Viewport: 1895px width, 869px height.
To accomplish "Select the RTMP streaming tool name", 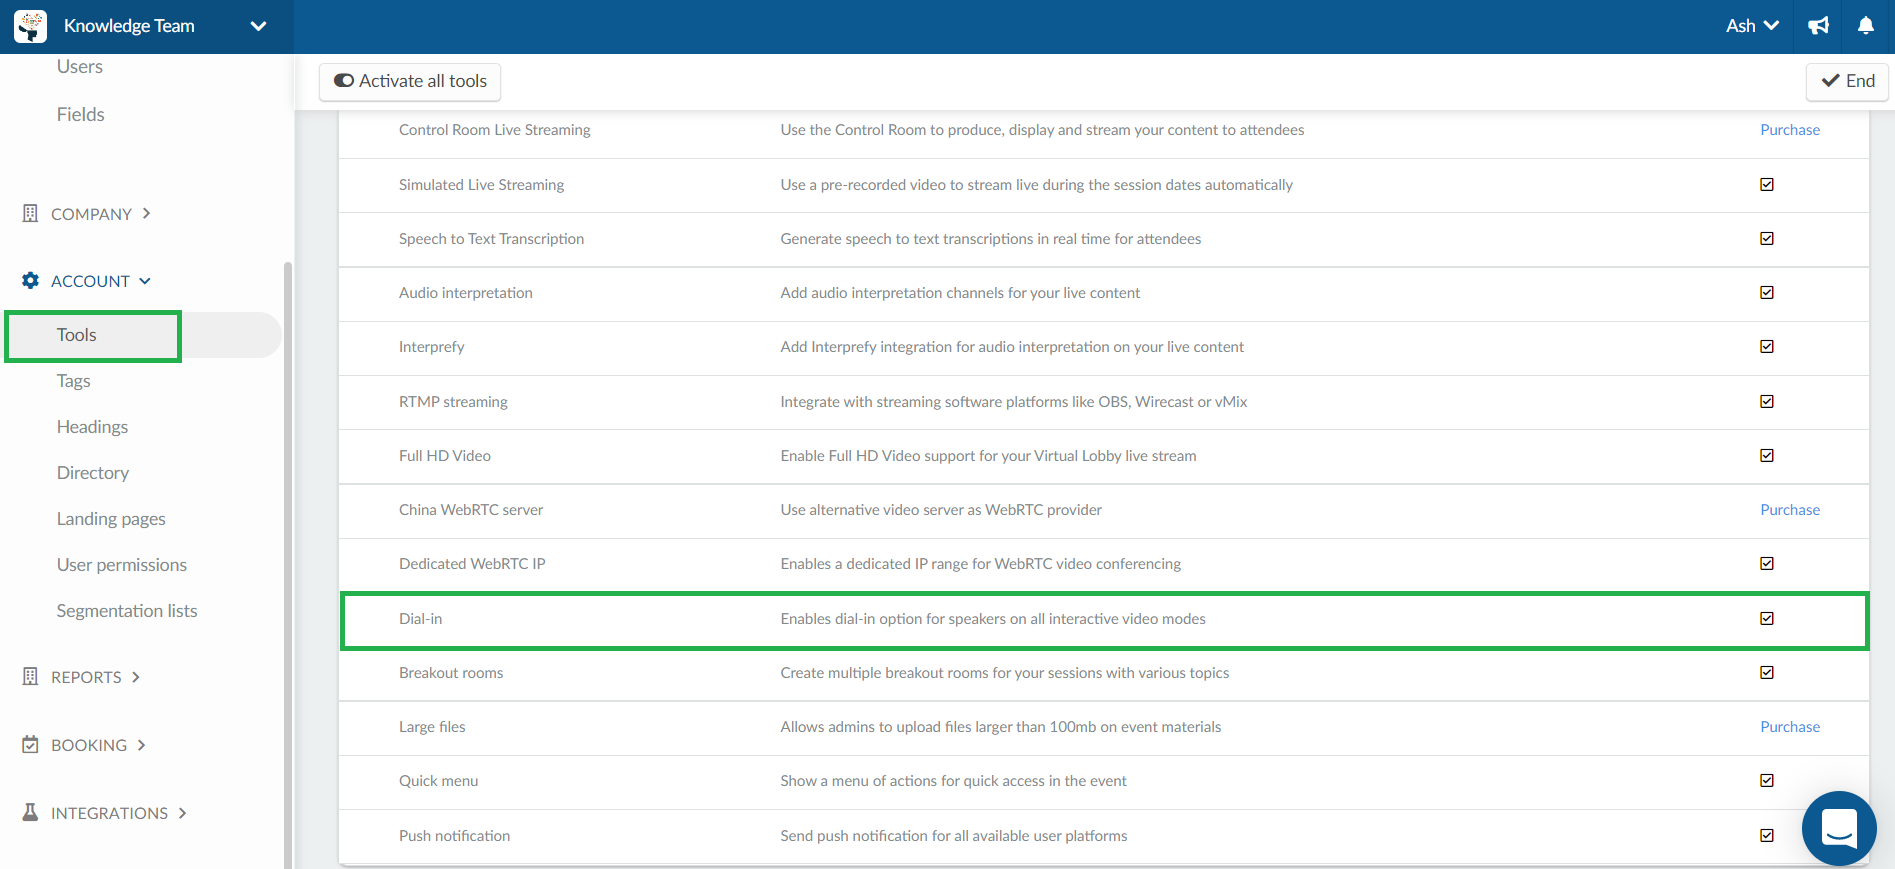I will click(x=453, y=402).
